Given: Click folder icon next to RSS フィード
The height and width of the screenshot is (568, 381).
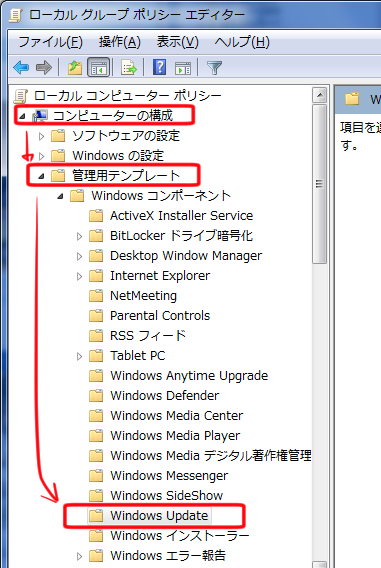Looking at the screenshot, I should point(96,336).
